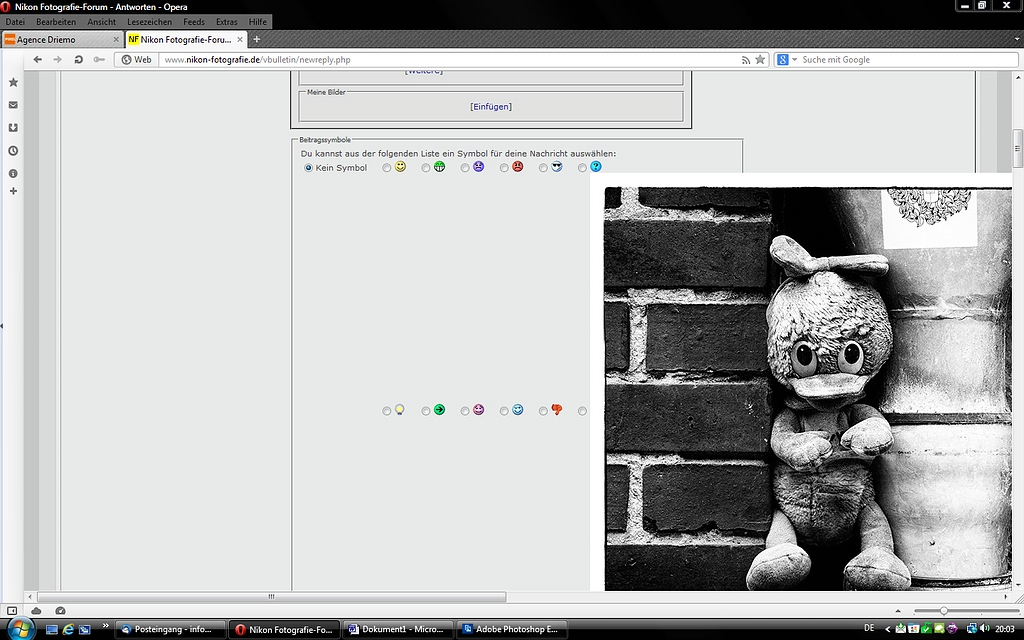1024x640 pixels.
Task: Choose the red angry face radio option
Action: 504,168
